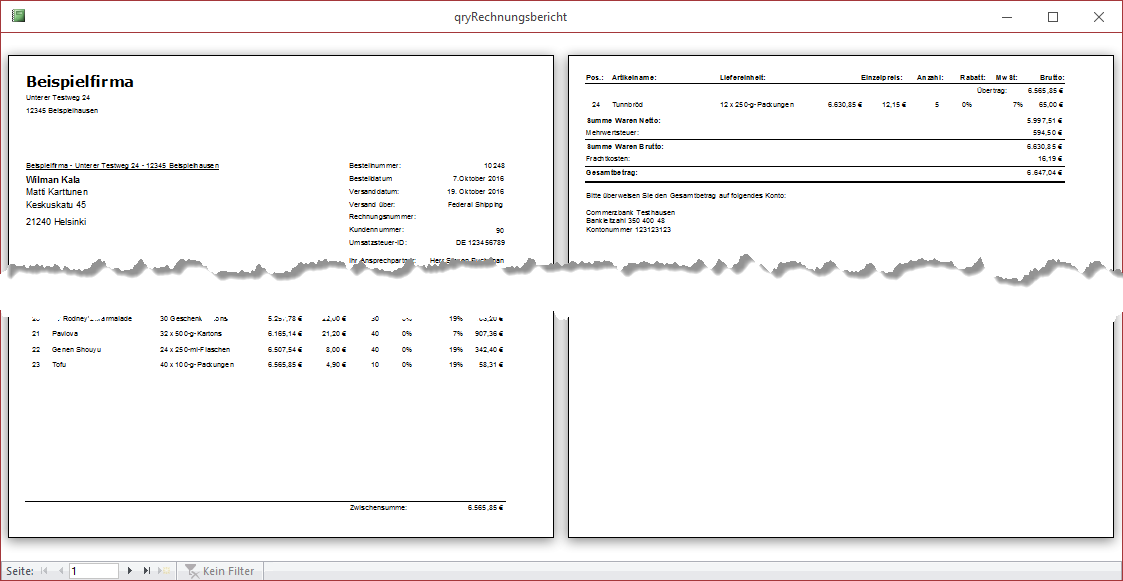This screenshot has width=1123, height=581.
Task: Click the Tofu gross amount 58,31 €
Action: pos(491,365)
